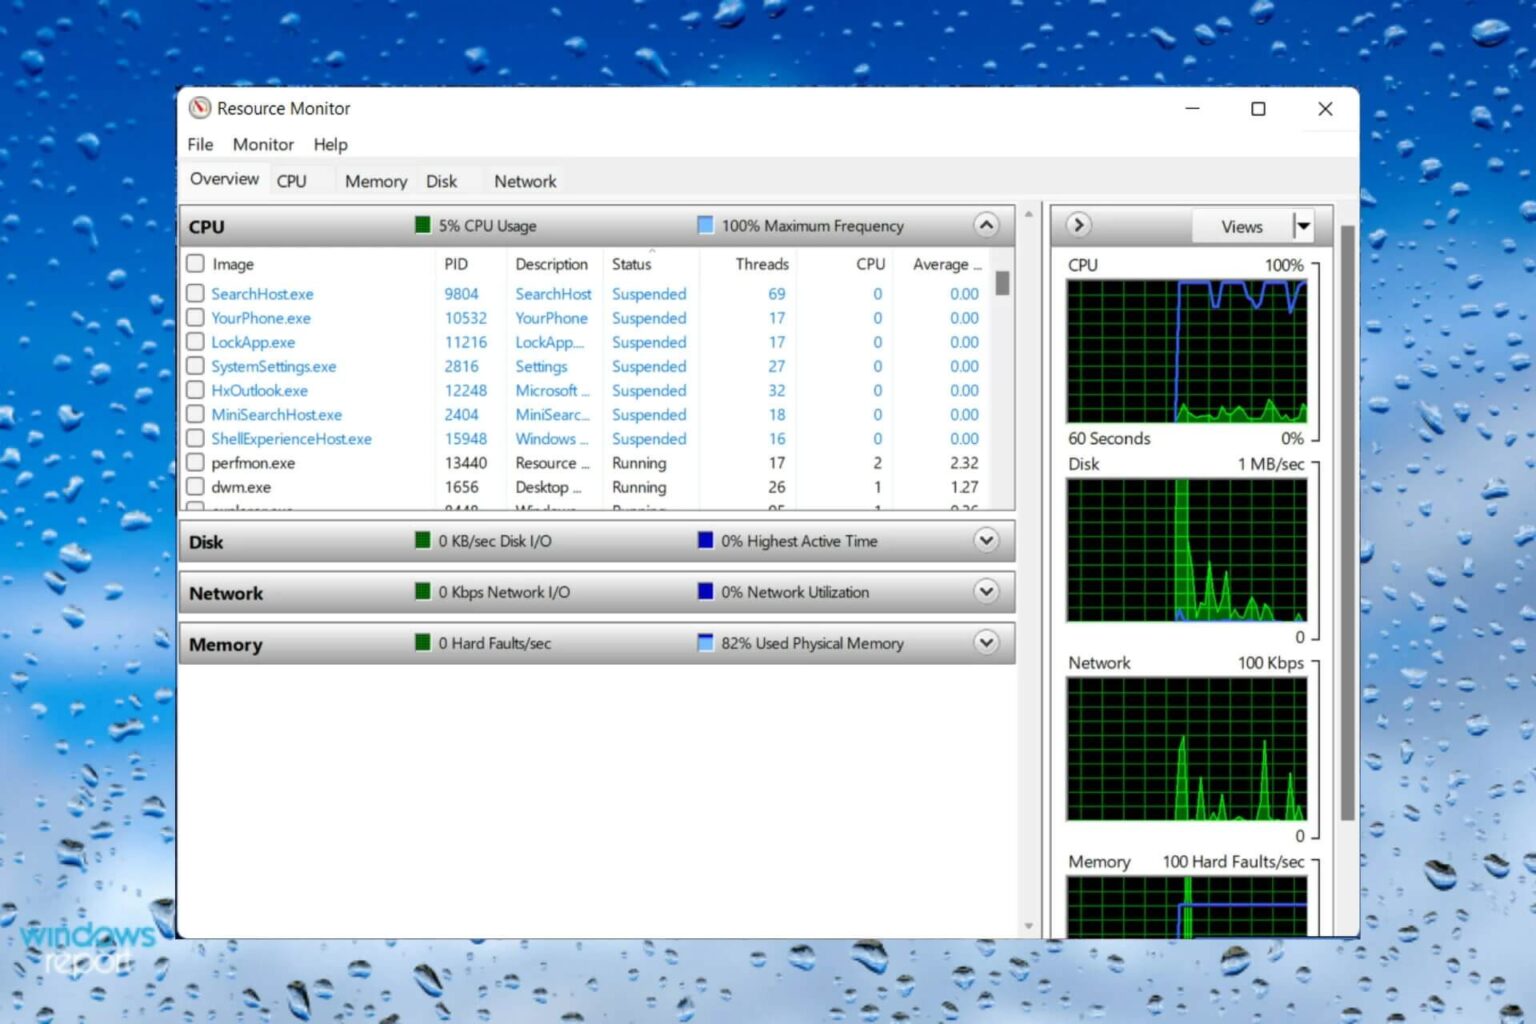The width and height of the screenshot is (1536, 1024).
Task: Check the SearchHost.exe process checkbox
Action: coord(194,292)
